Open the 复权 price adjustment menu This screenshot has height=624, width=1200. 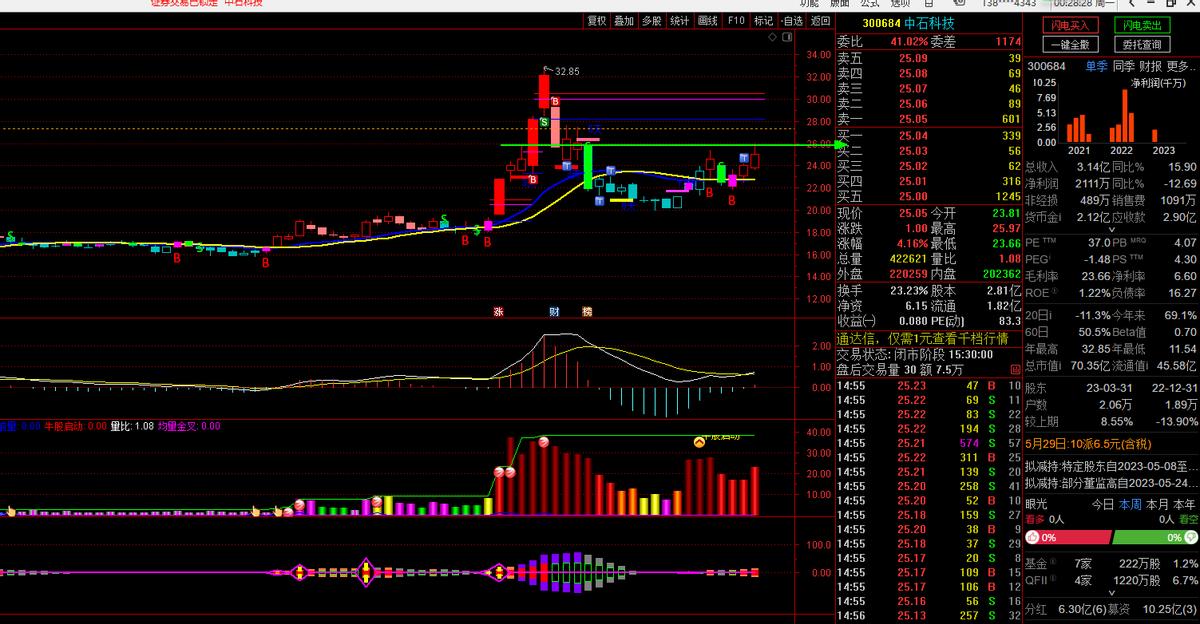coord(597,20)
